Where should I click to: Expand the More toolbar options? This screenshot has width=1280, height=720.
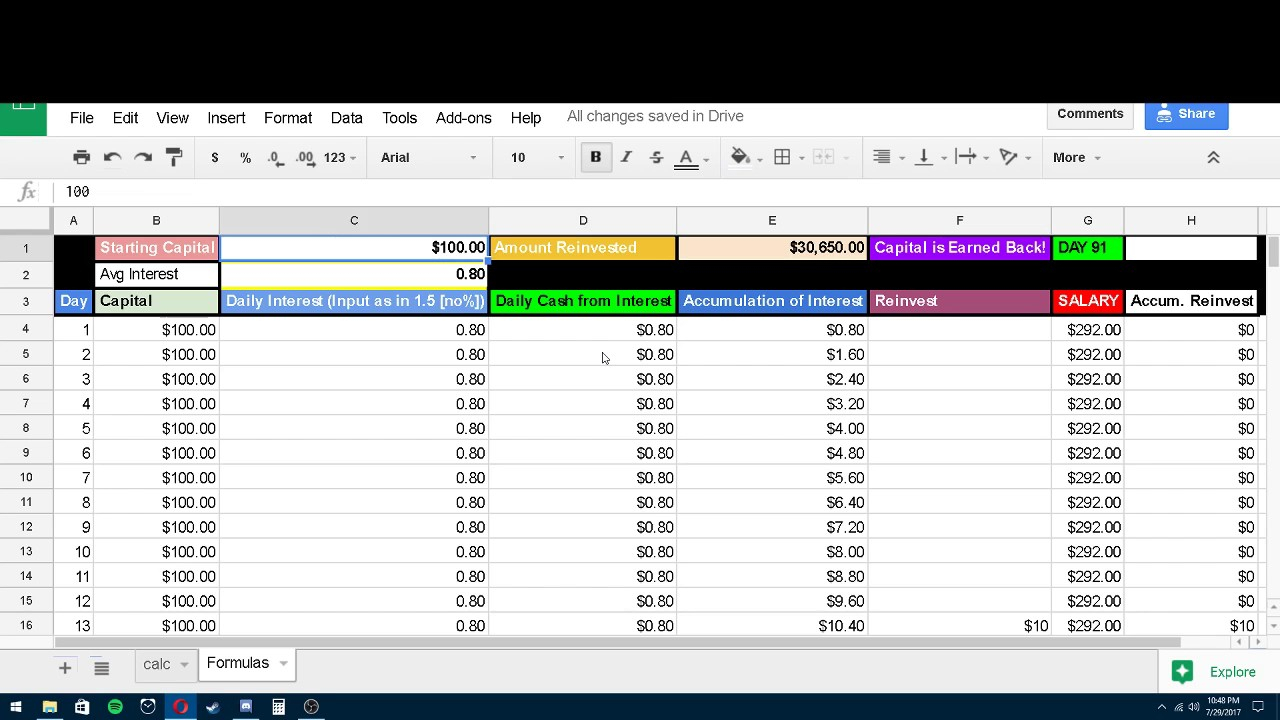tap(1076, 157)
